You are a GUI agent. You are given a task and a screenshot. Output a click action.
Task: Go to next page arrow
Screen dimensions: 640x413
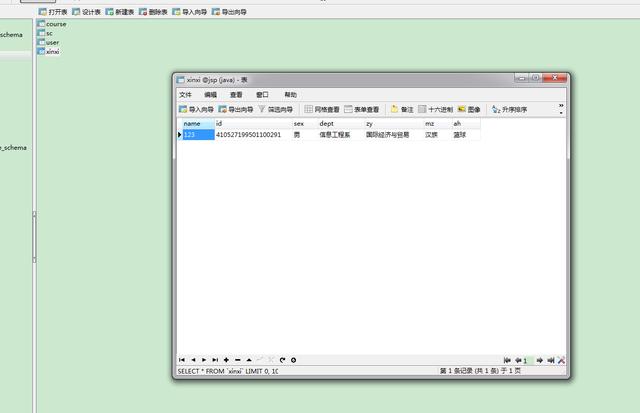(x=540, y=360)
